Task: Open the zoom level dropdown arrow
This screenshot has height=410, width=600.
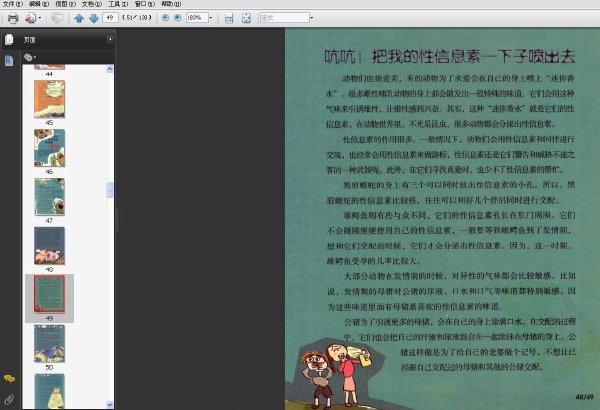Action: pos(210,18)
